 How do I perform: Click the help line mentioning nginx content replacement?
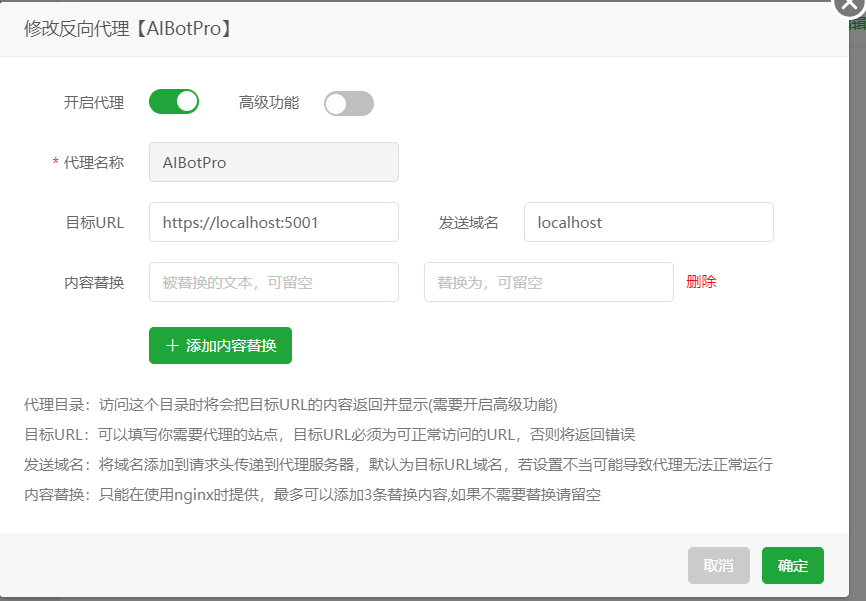pyautogui.click(x=312, y=495)
